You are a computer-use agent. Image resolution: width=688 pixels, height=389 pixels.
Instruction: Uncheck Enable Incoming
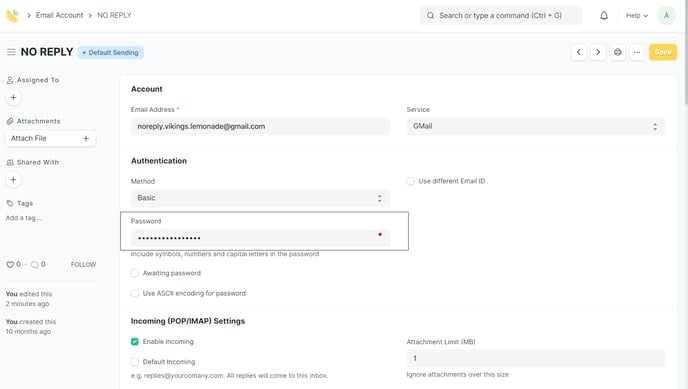click(x=135, y=342)
